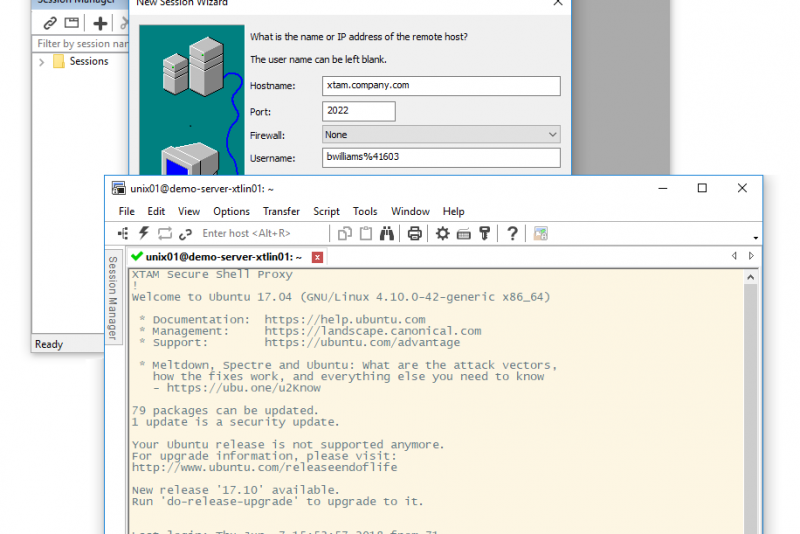Click the Copy icon in toolbar
The width and height of the screenshot is (800, 534).
345,234
